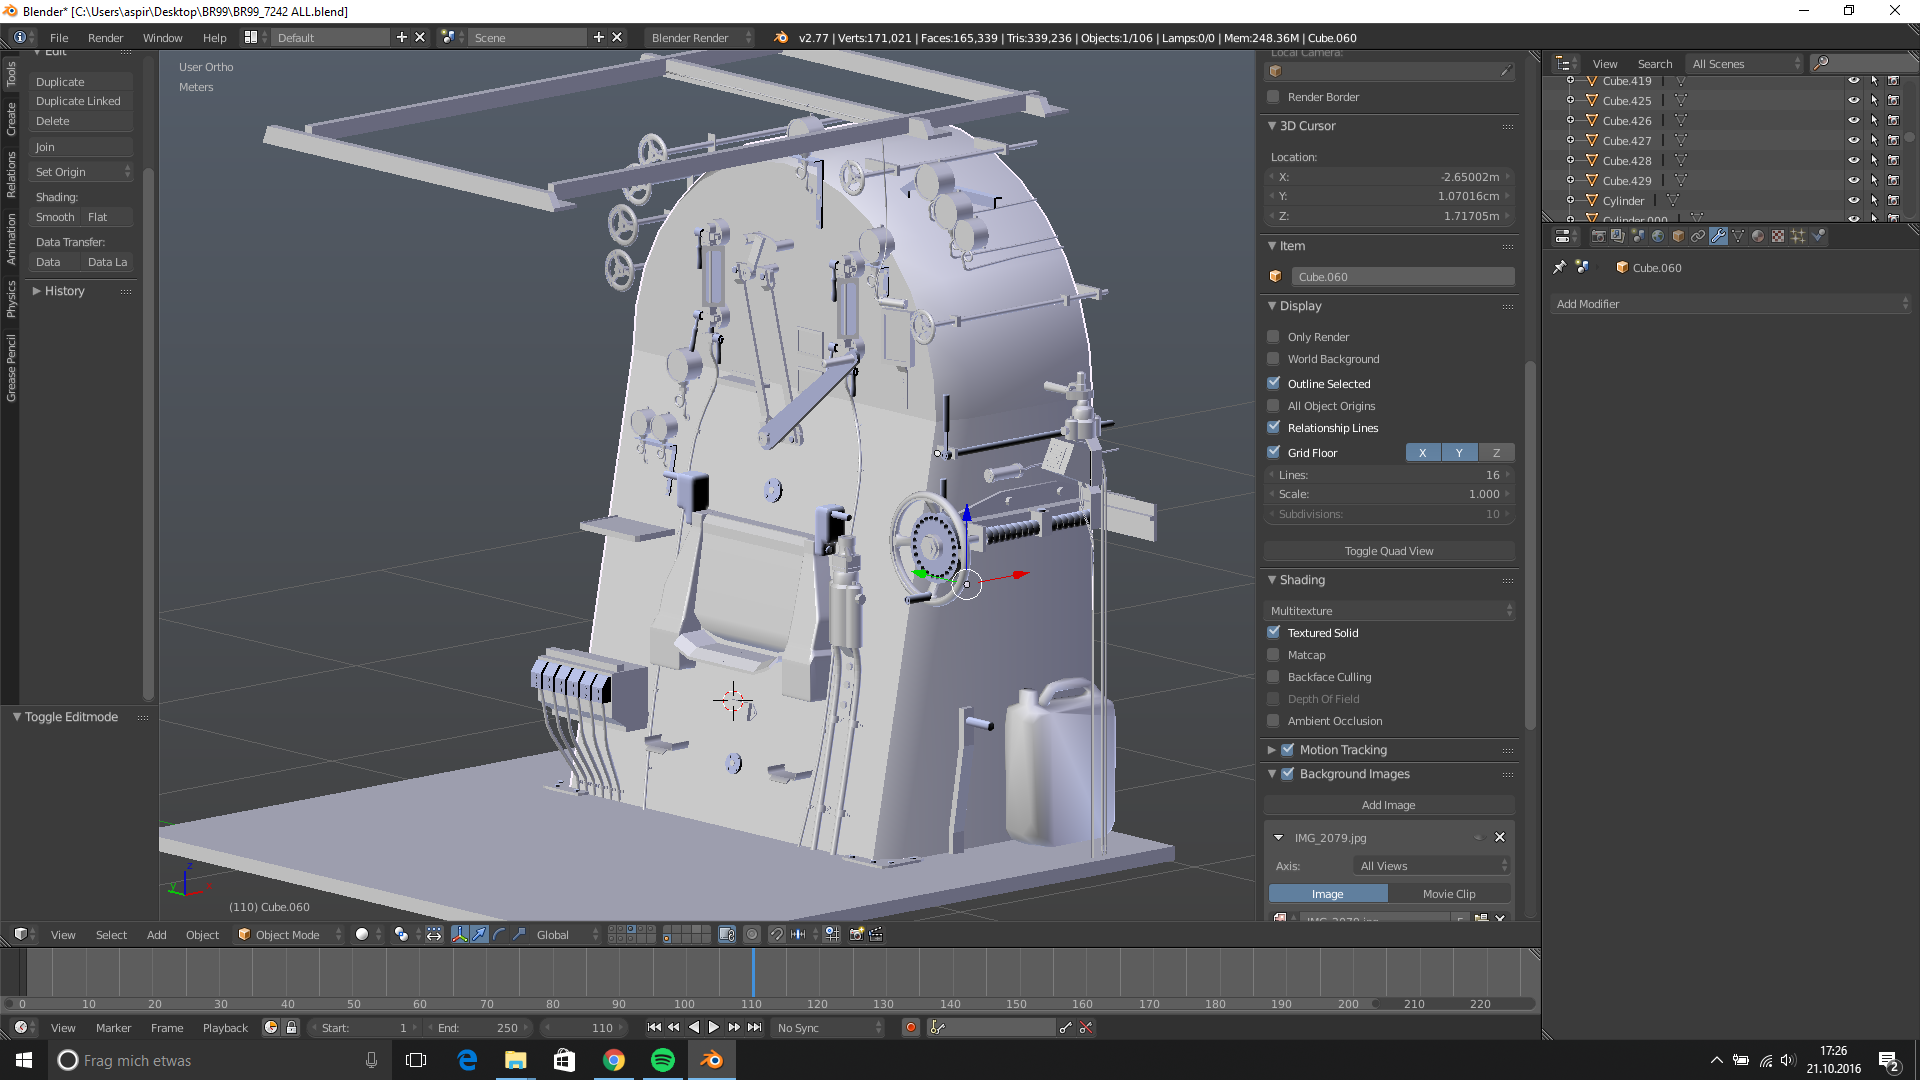Click the Smooth shading button
Image resolution: width=1920 pixels, height=1080 pixels.
(x=55, y=217)
